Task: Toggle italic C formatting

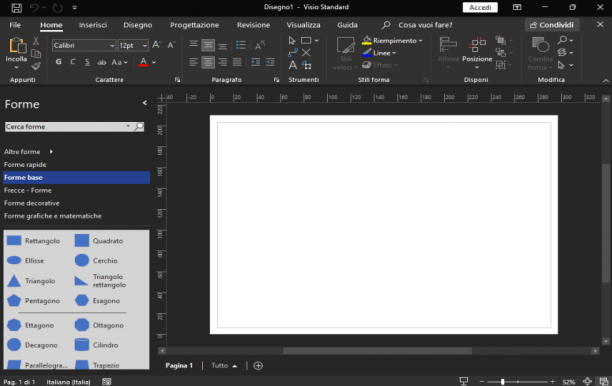Action: pyautogui.click(x=73, y=62)
